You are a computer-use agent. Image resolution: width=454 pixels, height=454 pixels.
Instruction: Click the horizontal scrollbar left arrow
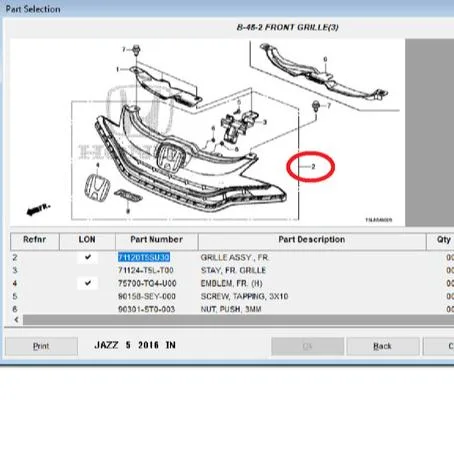click(x=16, y=320)
